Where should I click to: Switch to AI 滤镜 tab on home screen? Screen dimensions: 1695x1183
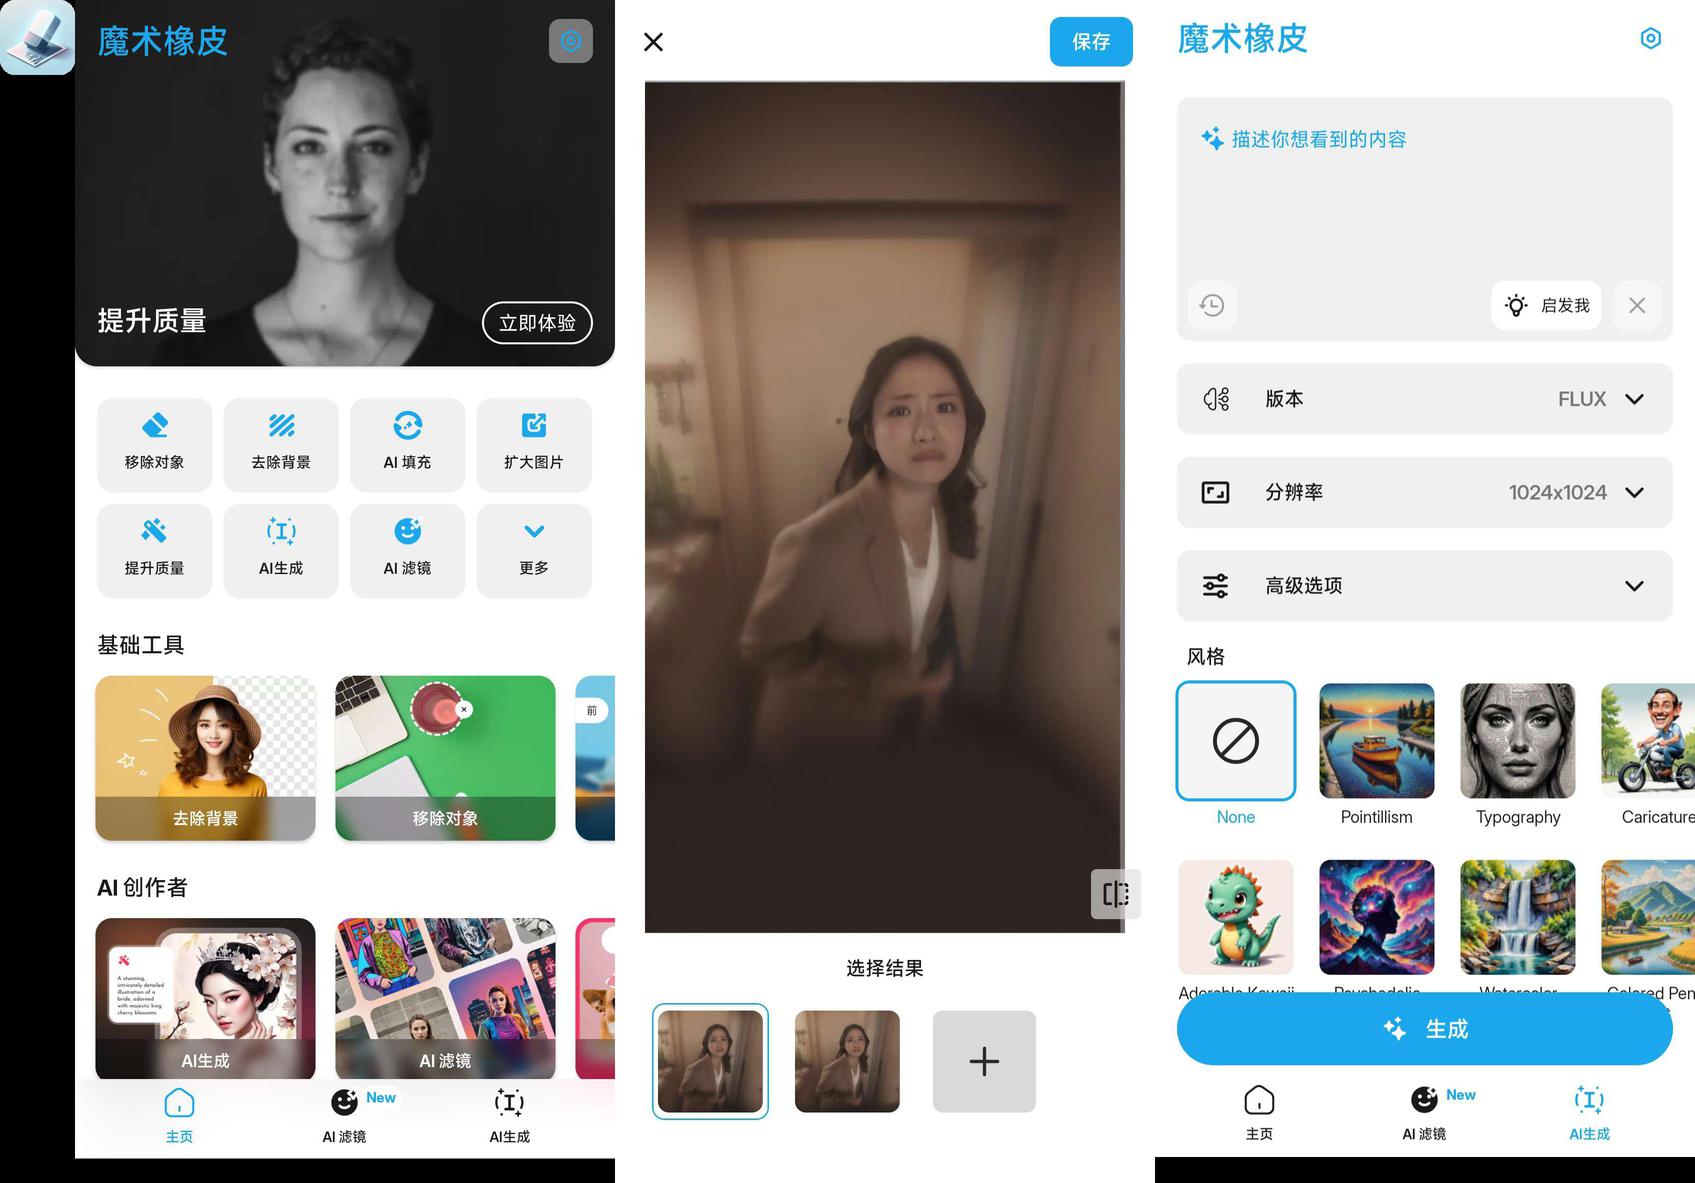pyautogui.click(x=345, y=1114)
